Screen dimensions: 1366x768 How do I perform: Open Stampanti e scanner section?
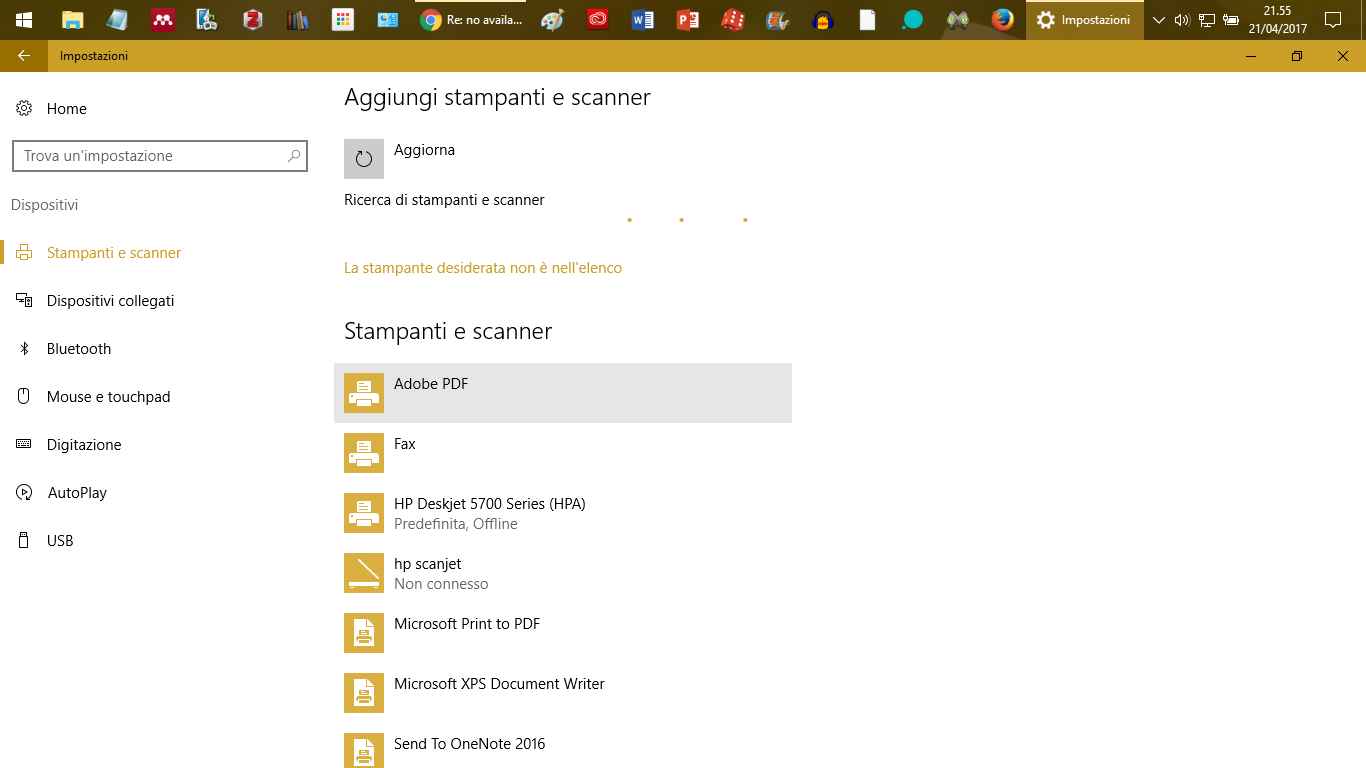[x=113, y=253]
